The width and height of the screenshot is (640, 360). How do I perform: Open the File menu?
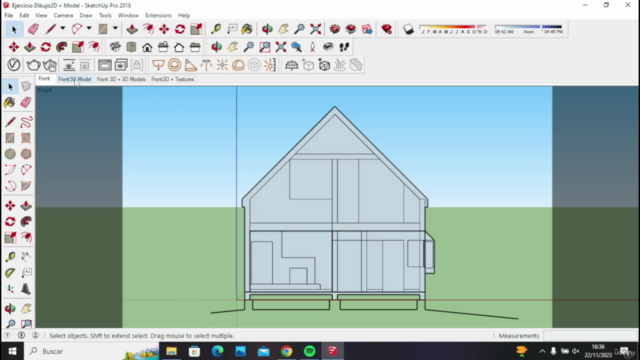pos(9,16)
